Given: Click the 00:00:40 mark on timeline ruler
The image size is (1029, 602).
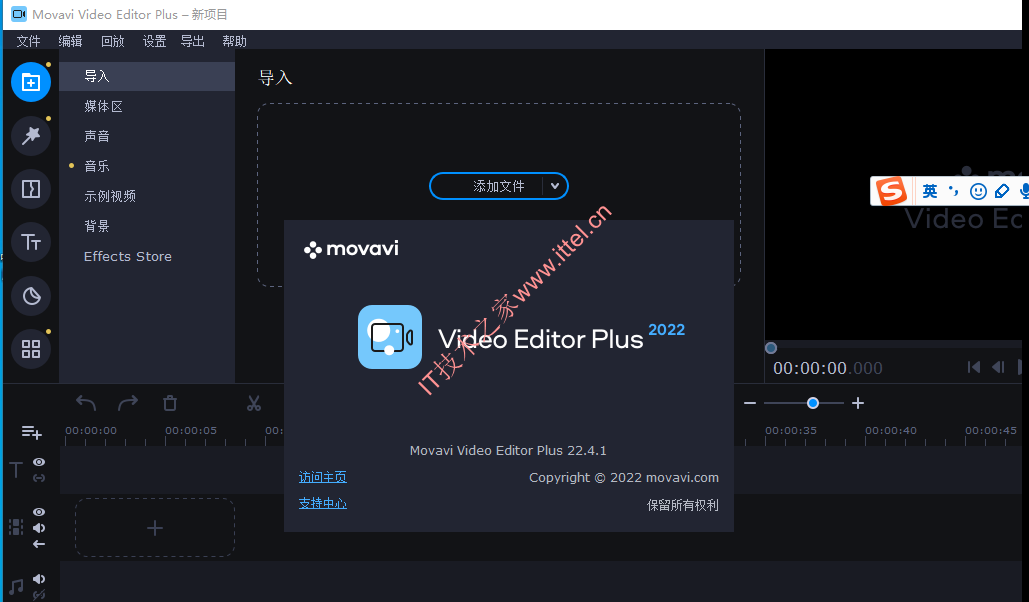Looking at the screenshot, I should coord(891,431).
